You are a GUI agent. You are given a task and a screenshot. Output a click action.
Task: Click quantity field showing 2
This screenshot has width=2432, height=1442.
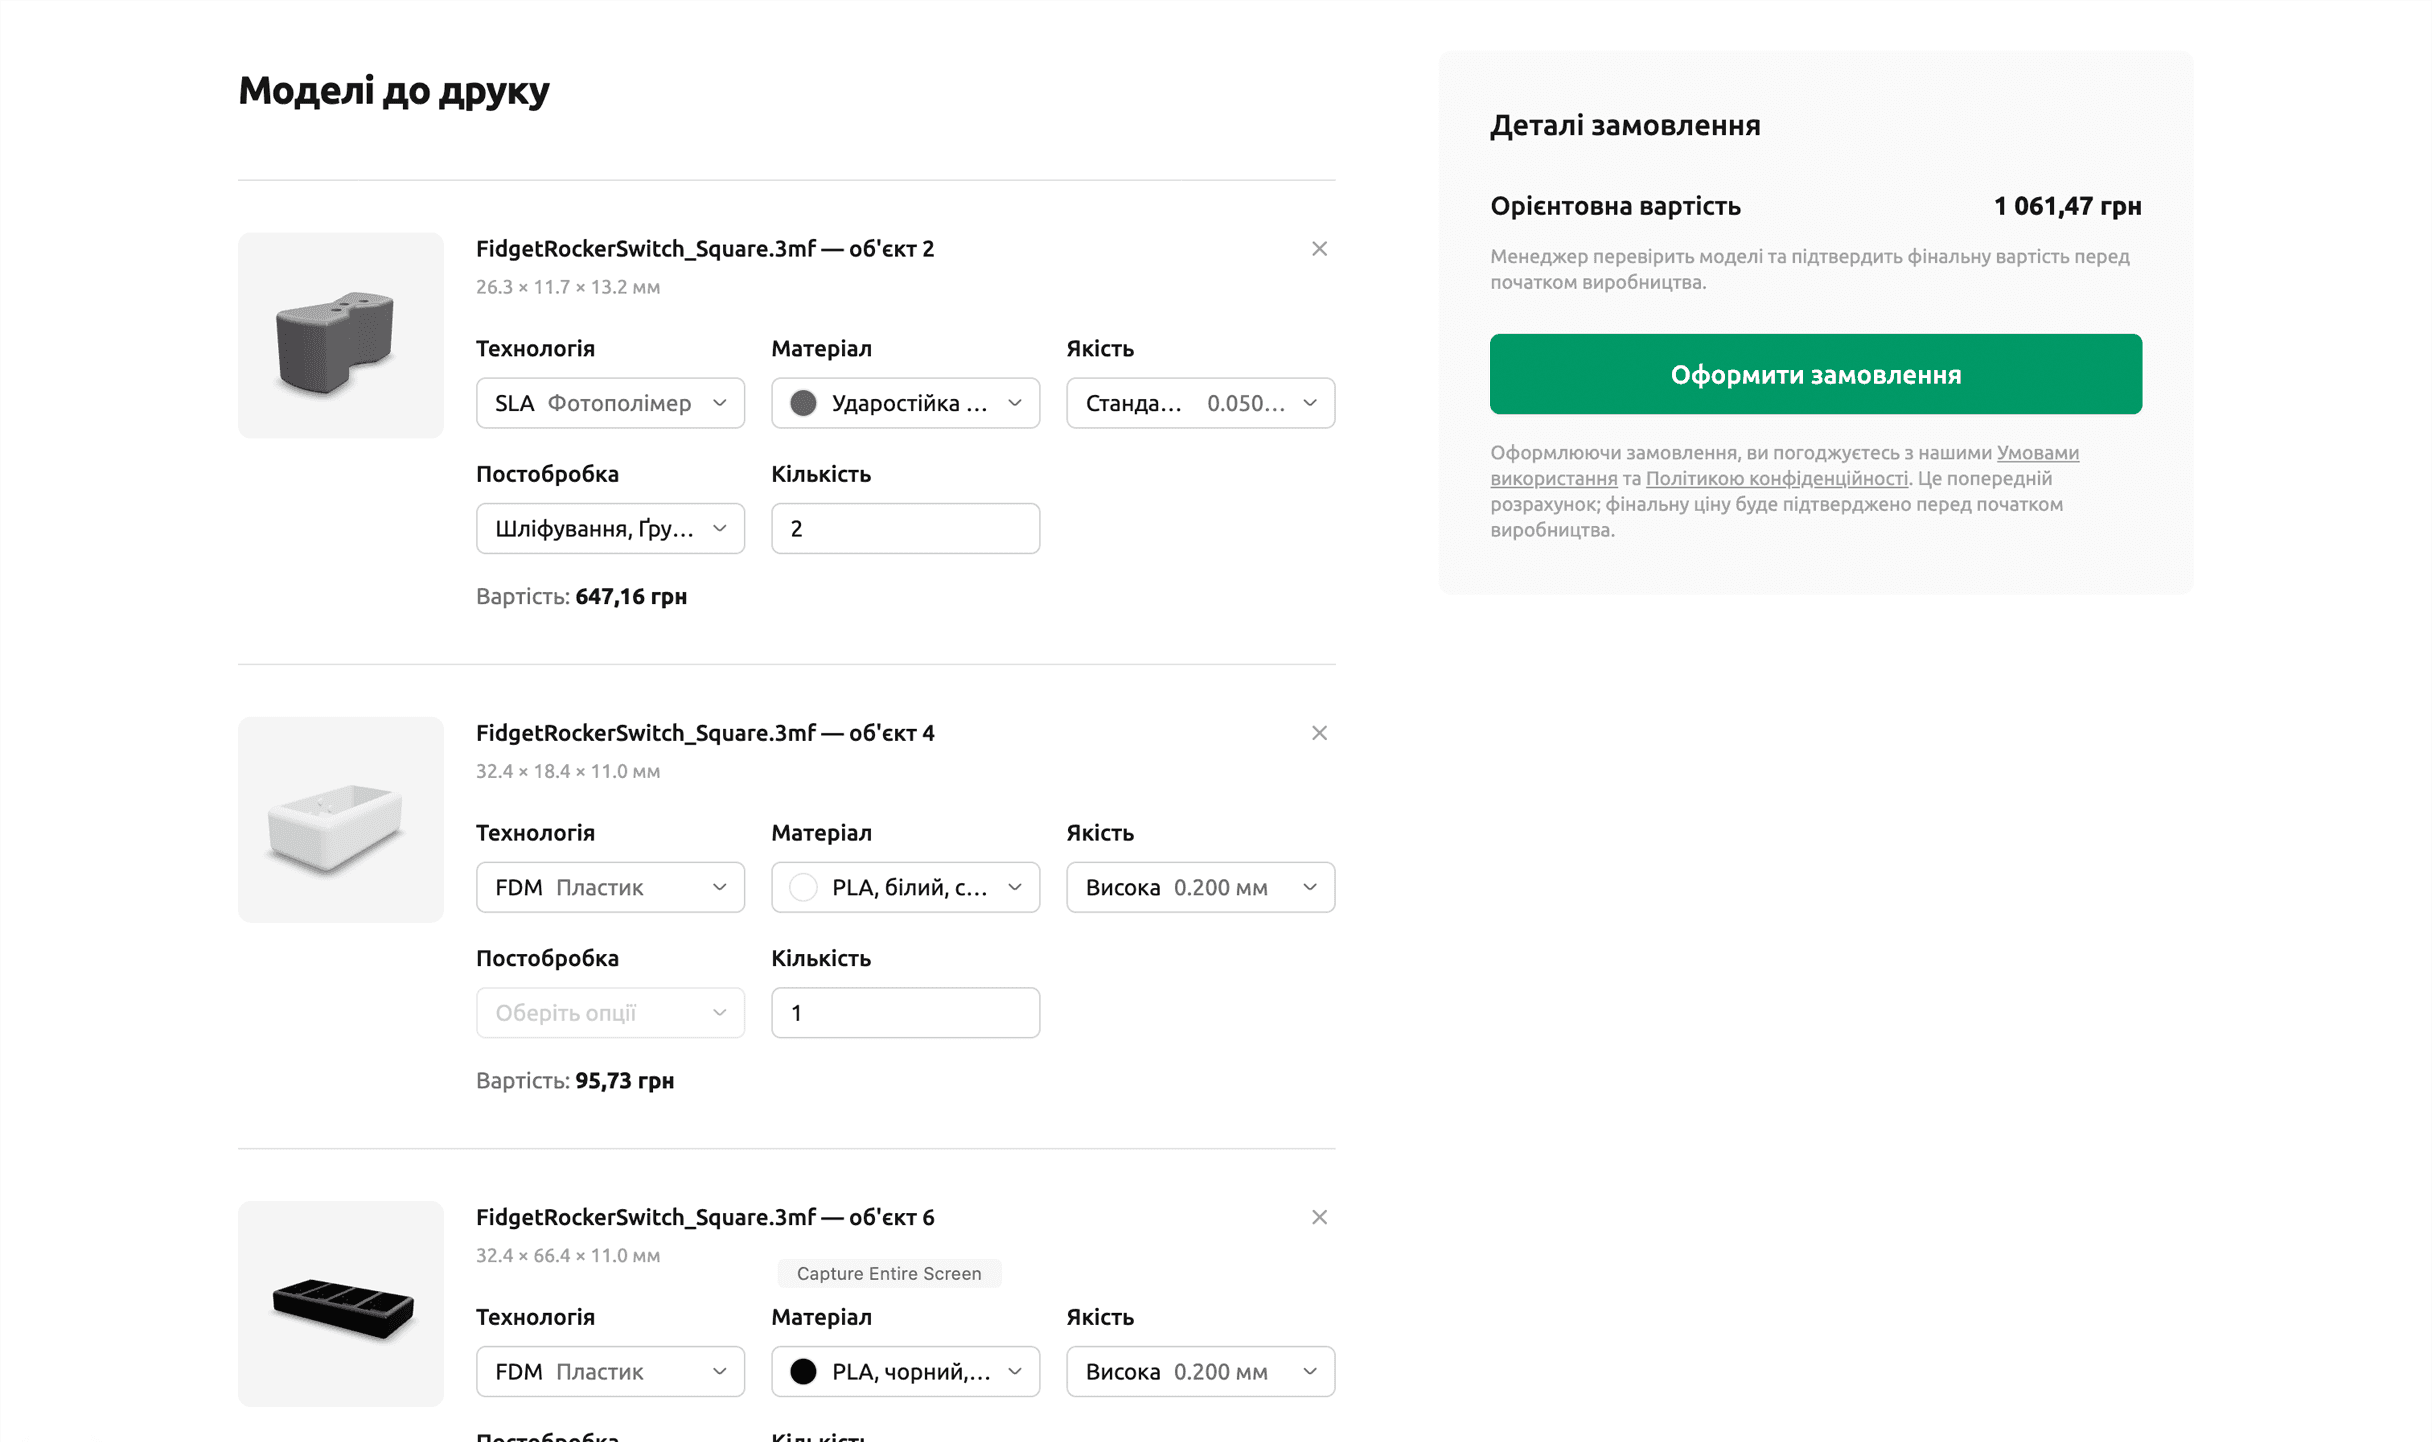(x=905, y=528)
